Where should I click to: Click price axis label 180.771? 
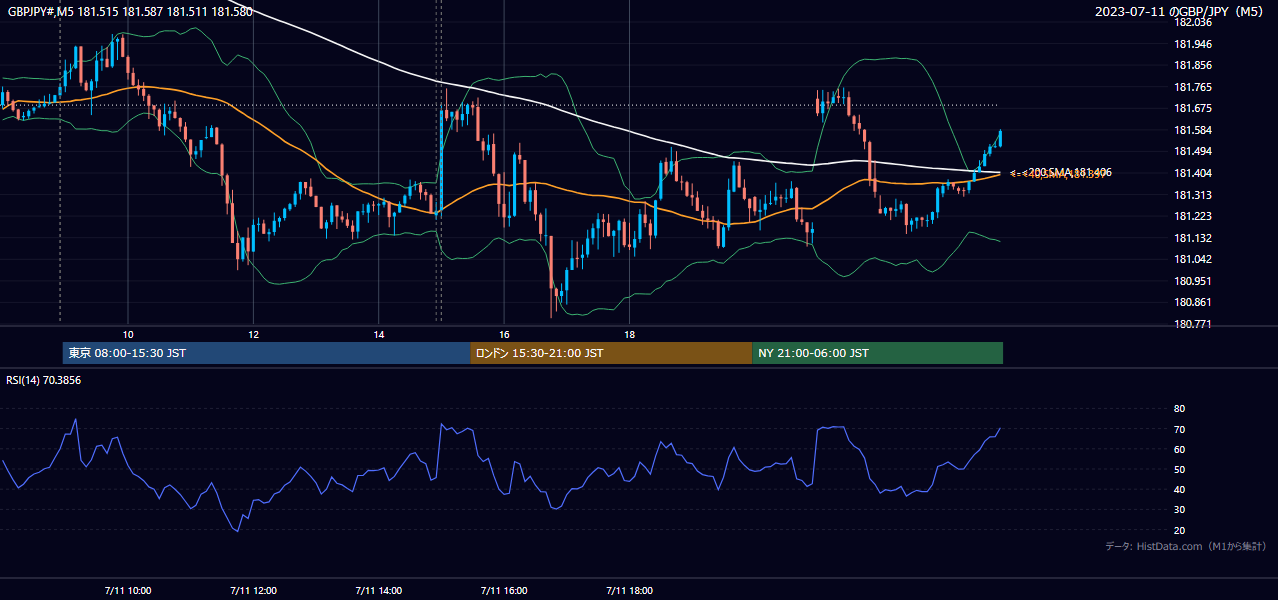[1193, 324]
